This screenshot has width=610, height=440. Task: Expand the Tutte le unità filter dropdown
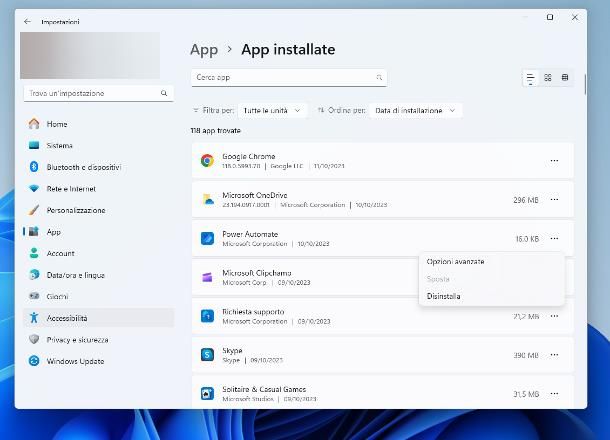(x=272, y=110)
